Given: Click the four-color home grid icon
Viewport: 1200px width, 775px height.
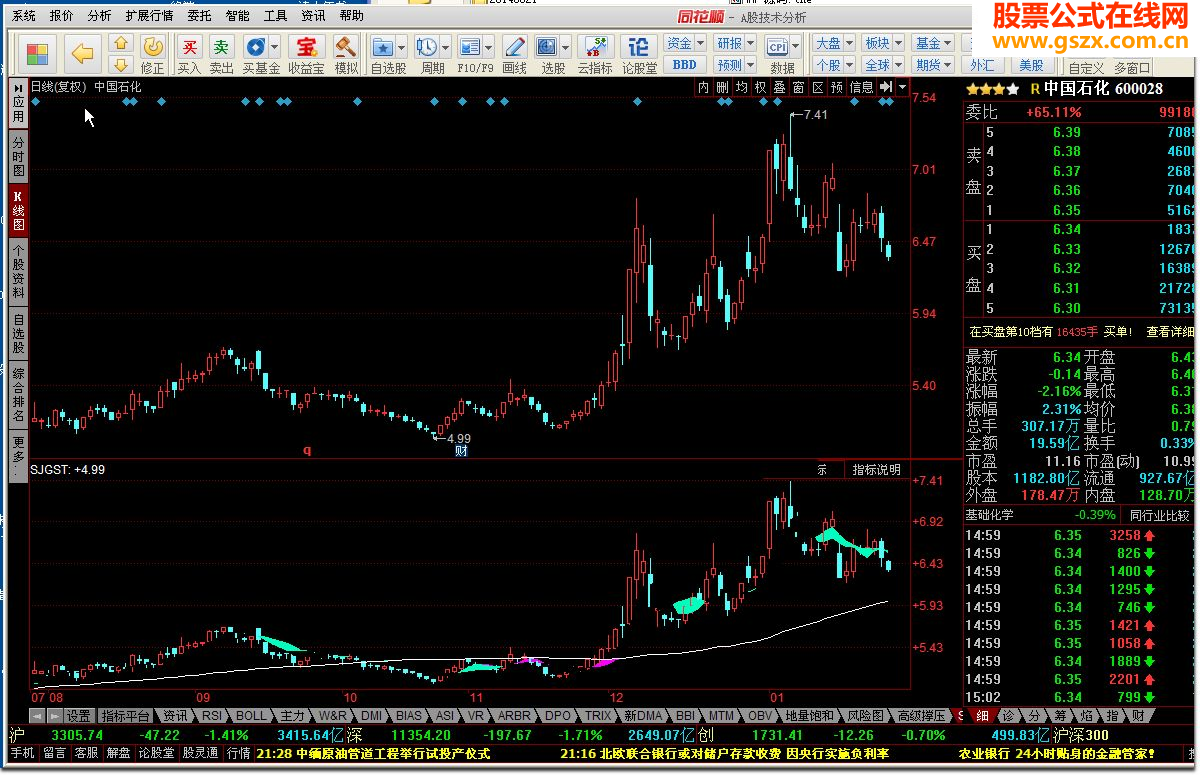Looking at the screenshot, I should [x=38, y=54].
